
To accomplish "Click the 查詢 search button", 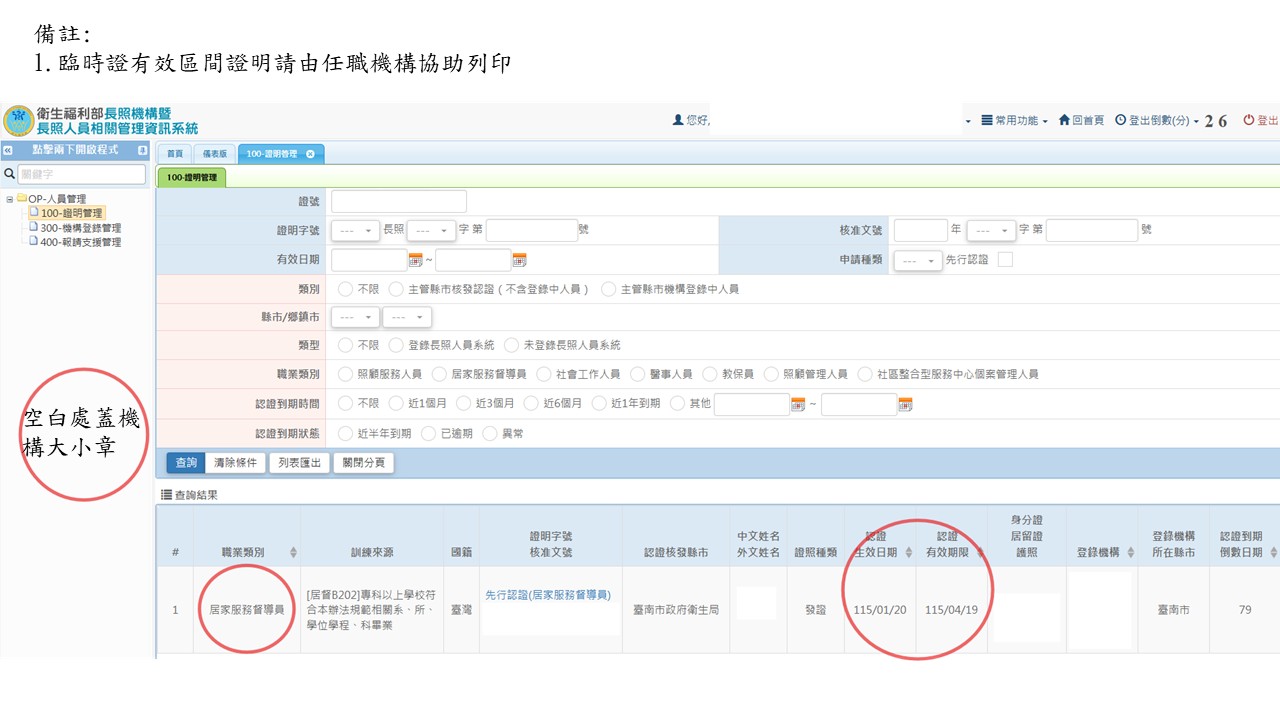I will click(x=185, y=463).
